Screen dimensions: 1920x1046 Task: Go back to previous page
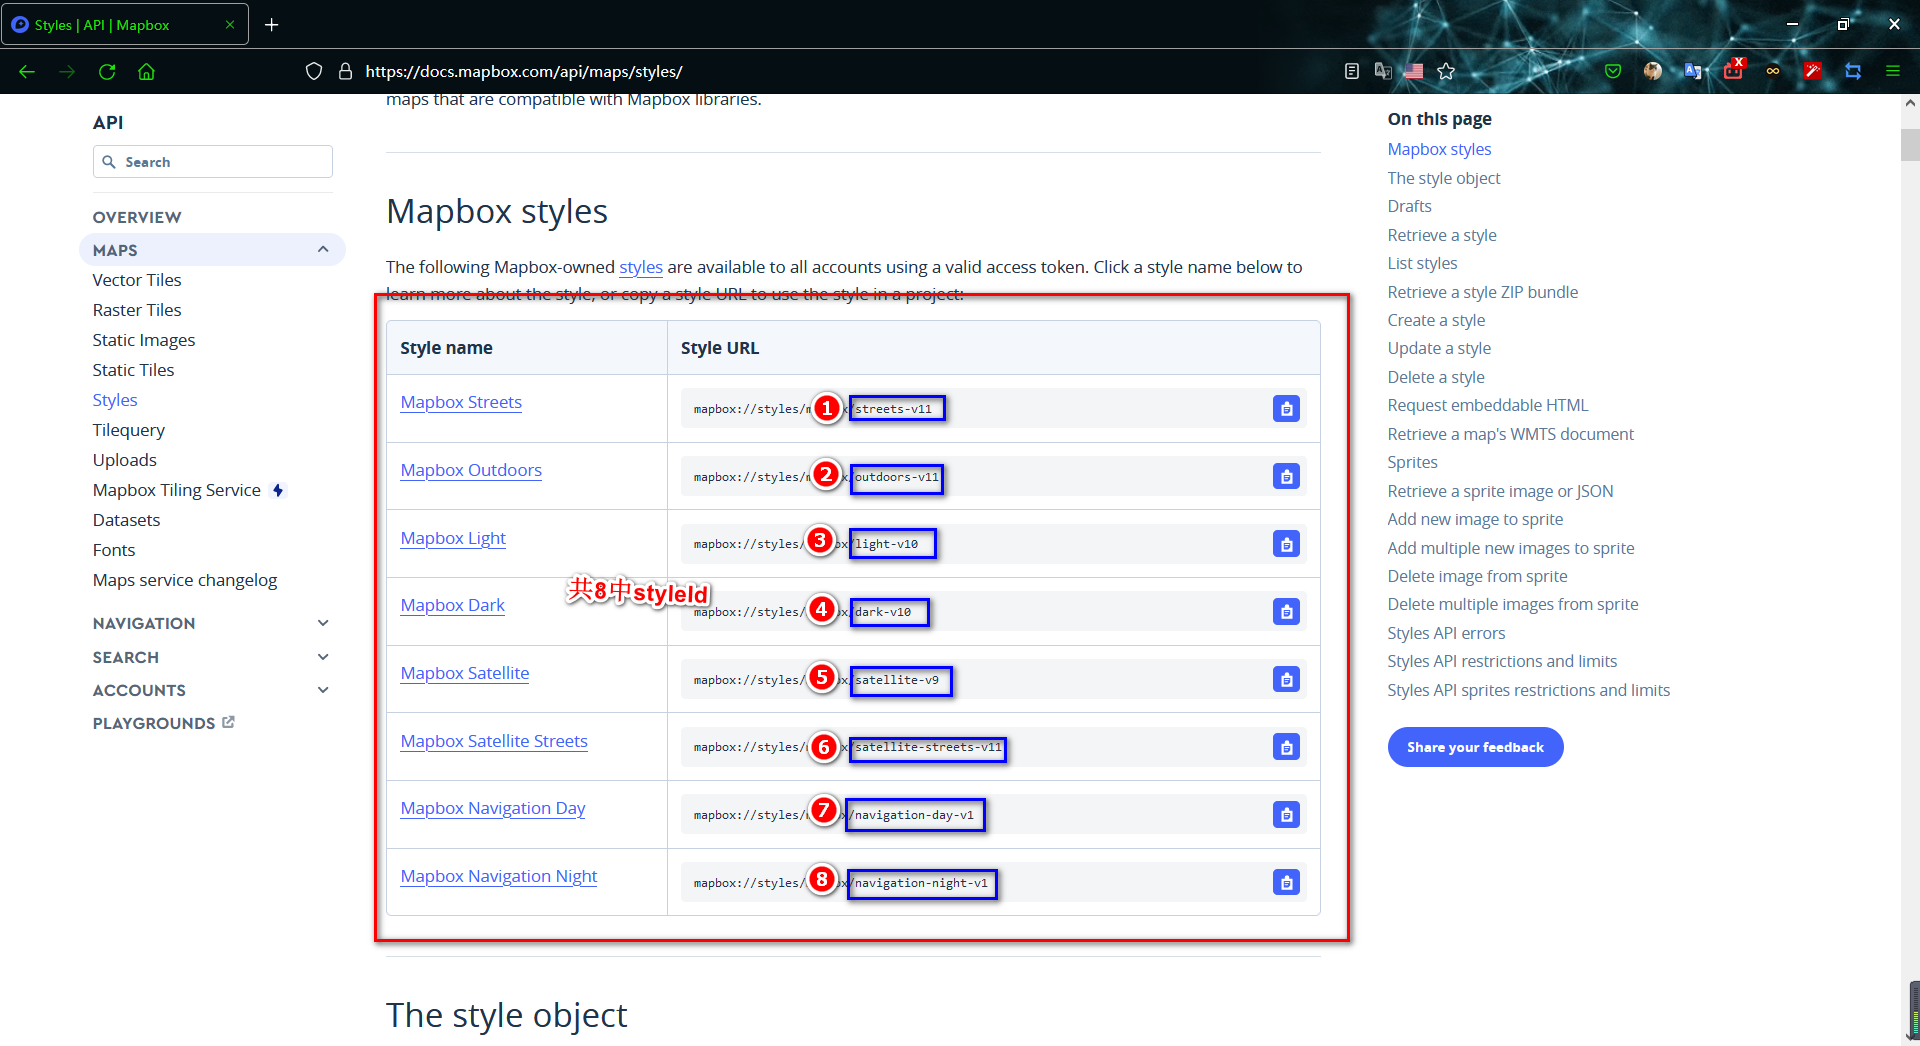[x=27, y=71]
